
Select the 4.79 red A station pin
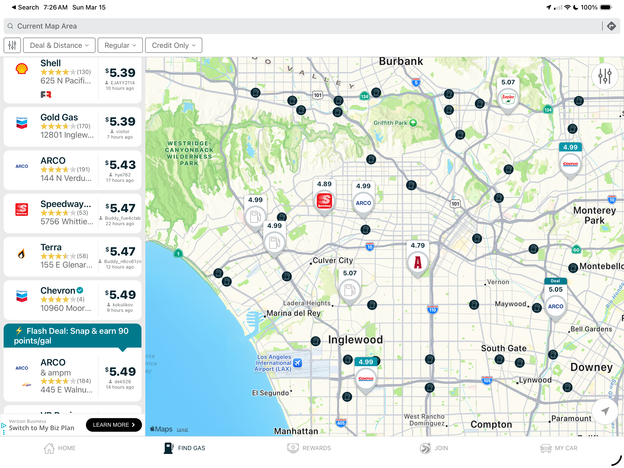point(417,259)
